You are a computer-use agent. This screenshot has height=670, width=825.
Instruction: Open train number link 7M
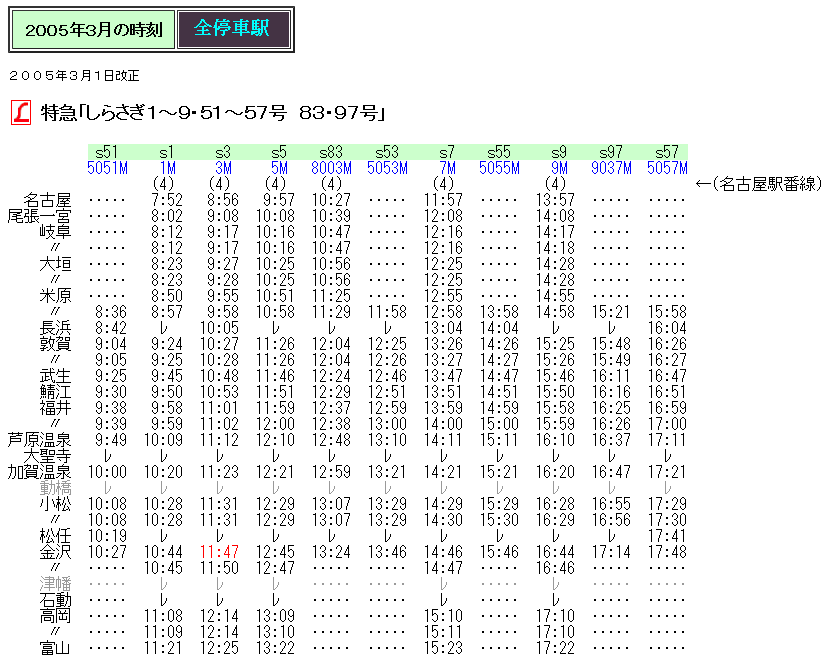coord(447,168)
